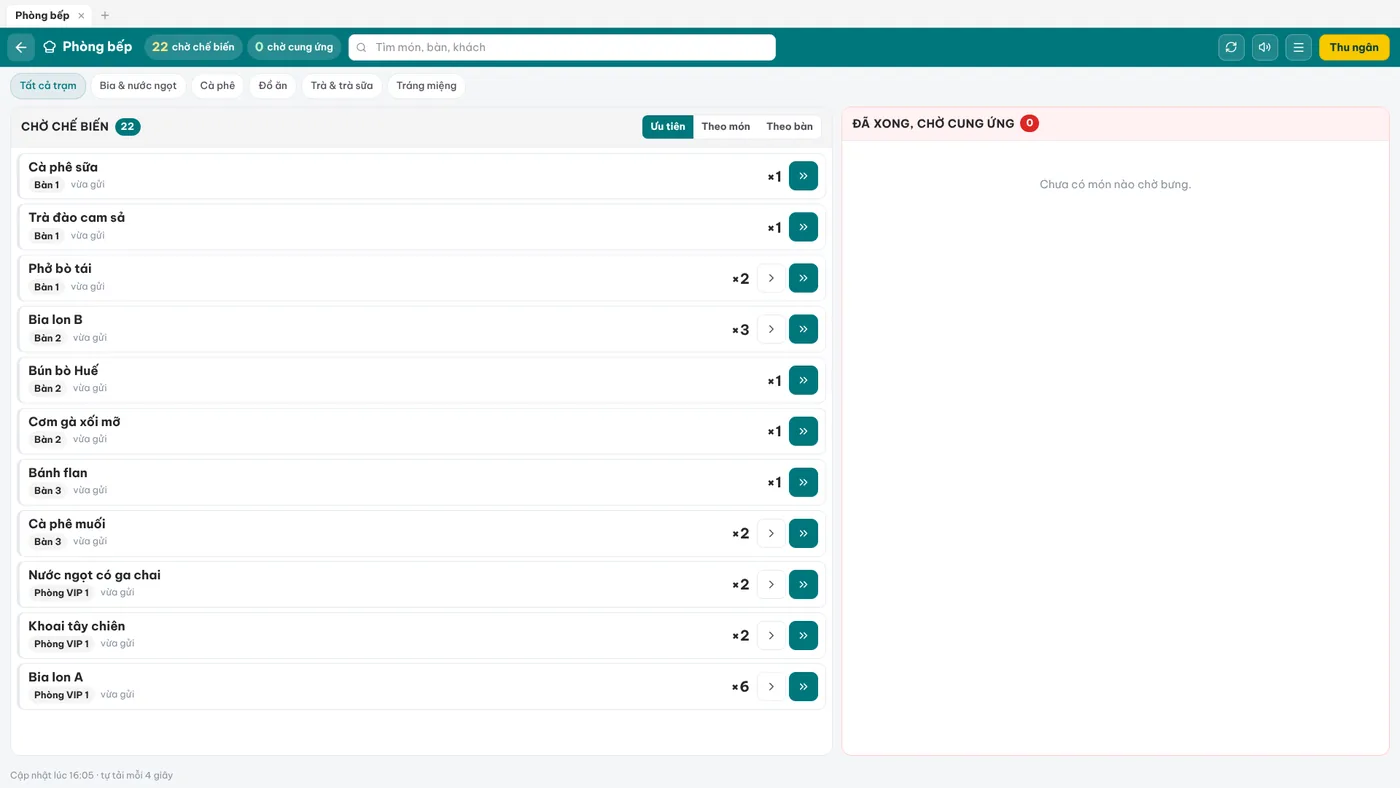Open the Thu ngân cashier button
This screenshot has width=1400, height=788.
pyautogui.click(x=1354, y=47)
